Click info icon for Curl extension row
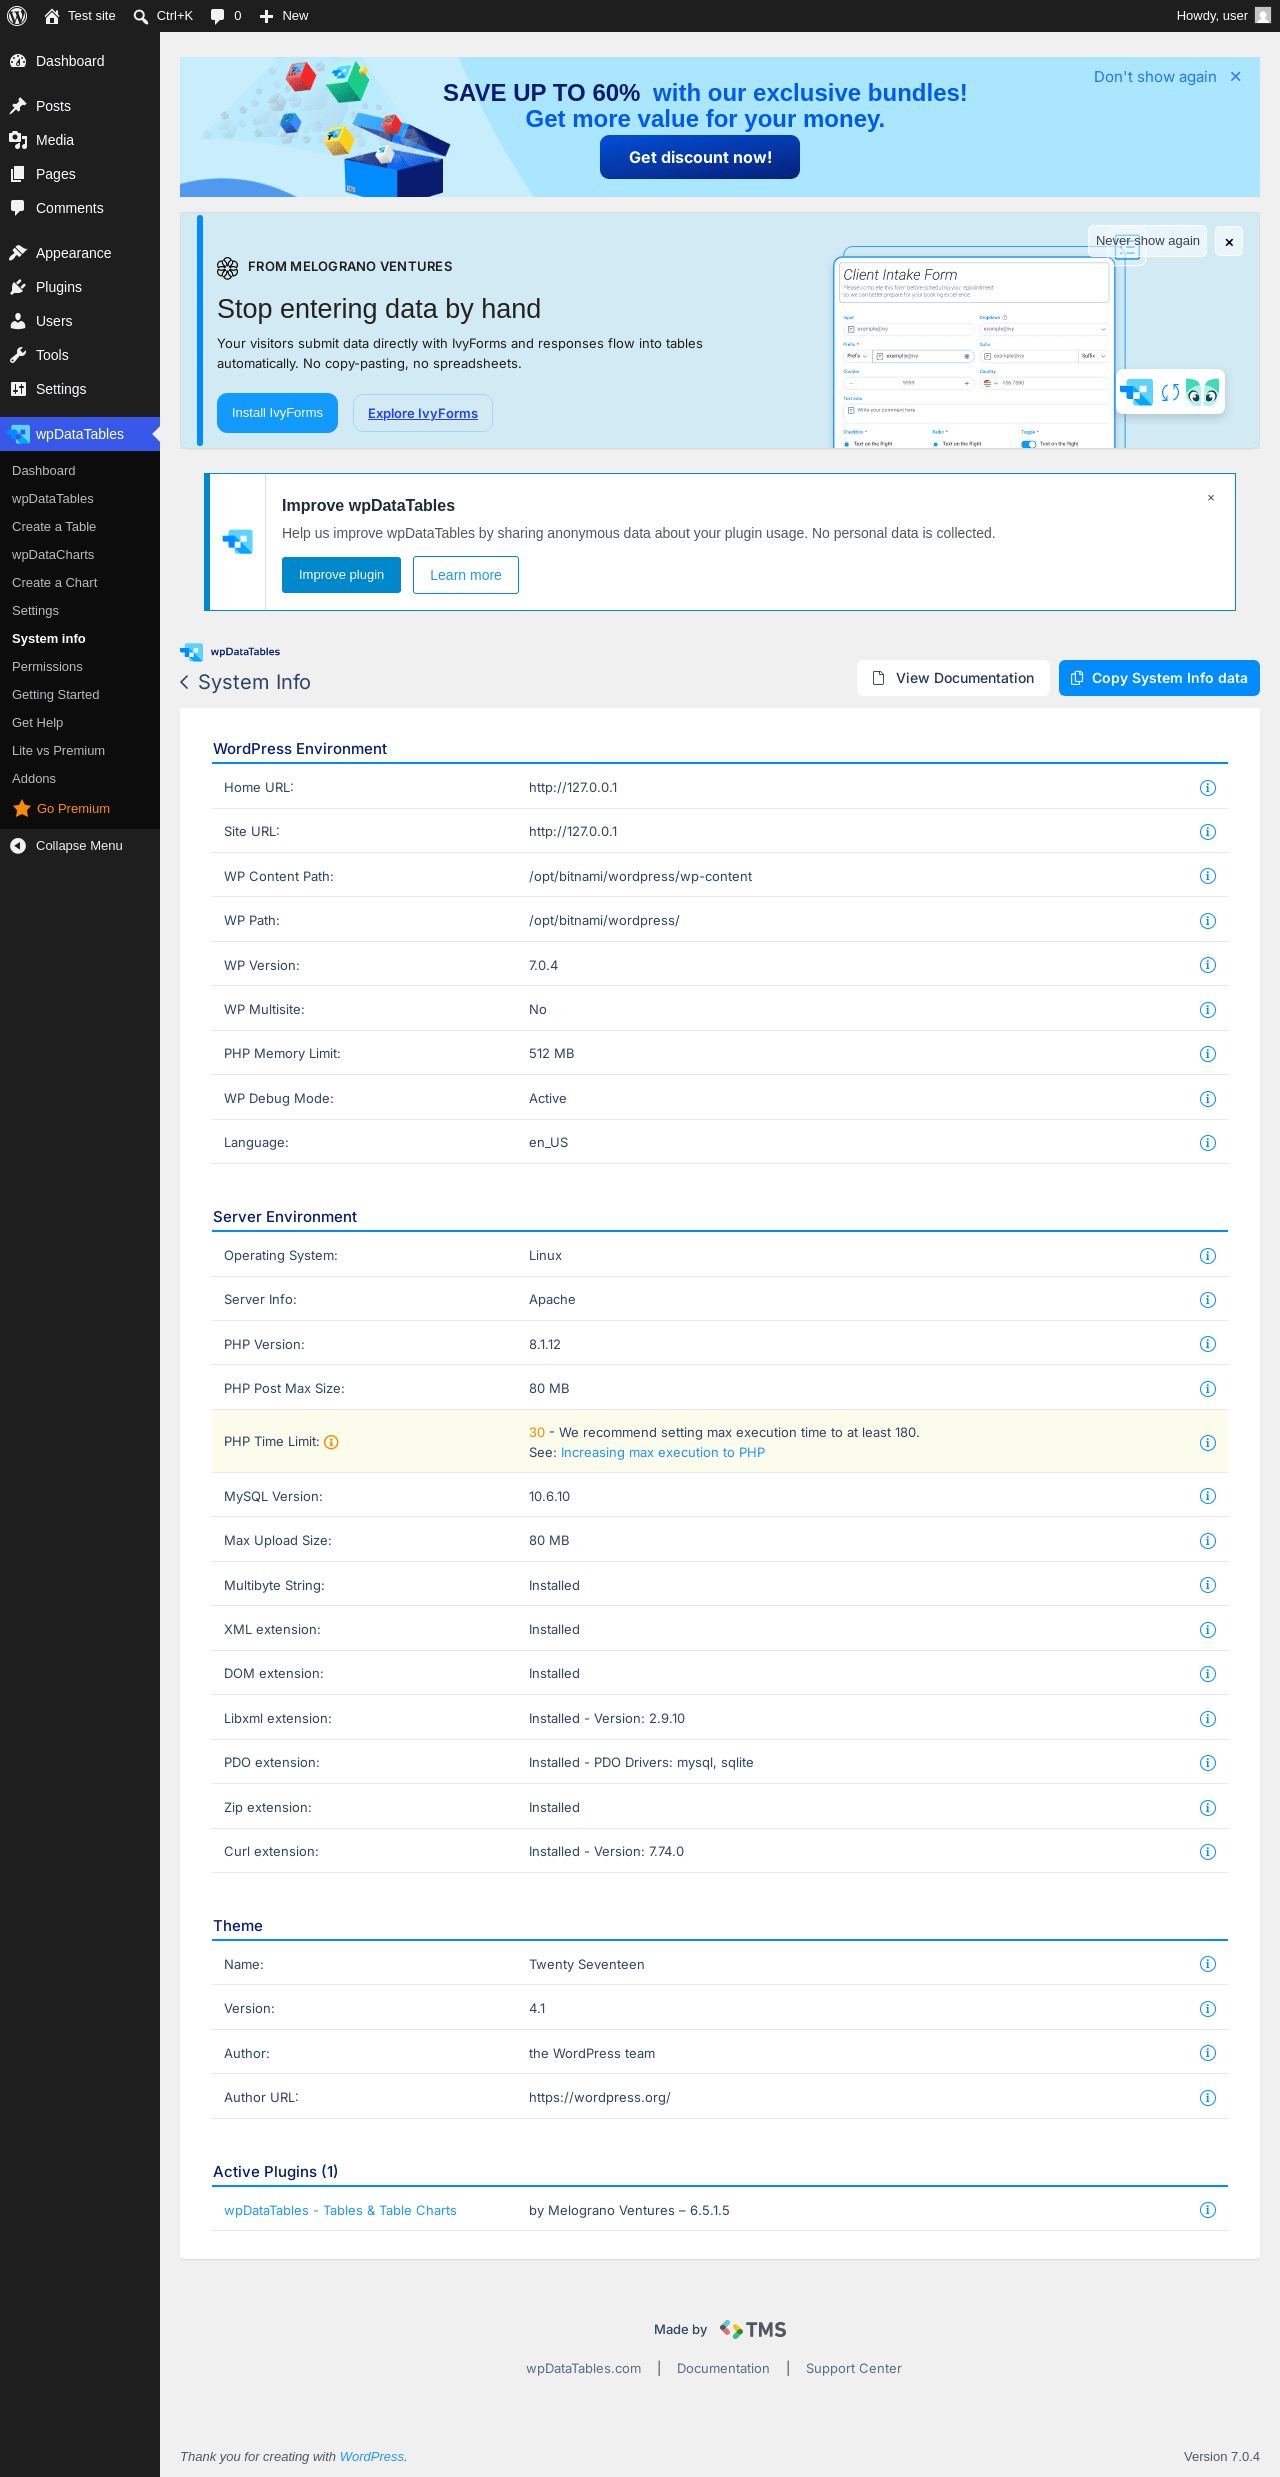The width and height of the screenshot is (1280, 2477). (x=1208, y=1852)
